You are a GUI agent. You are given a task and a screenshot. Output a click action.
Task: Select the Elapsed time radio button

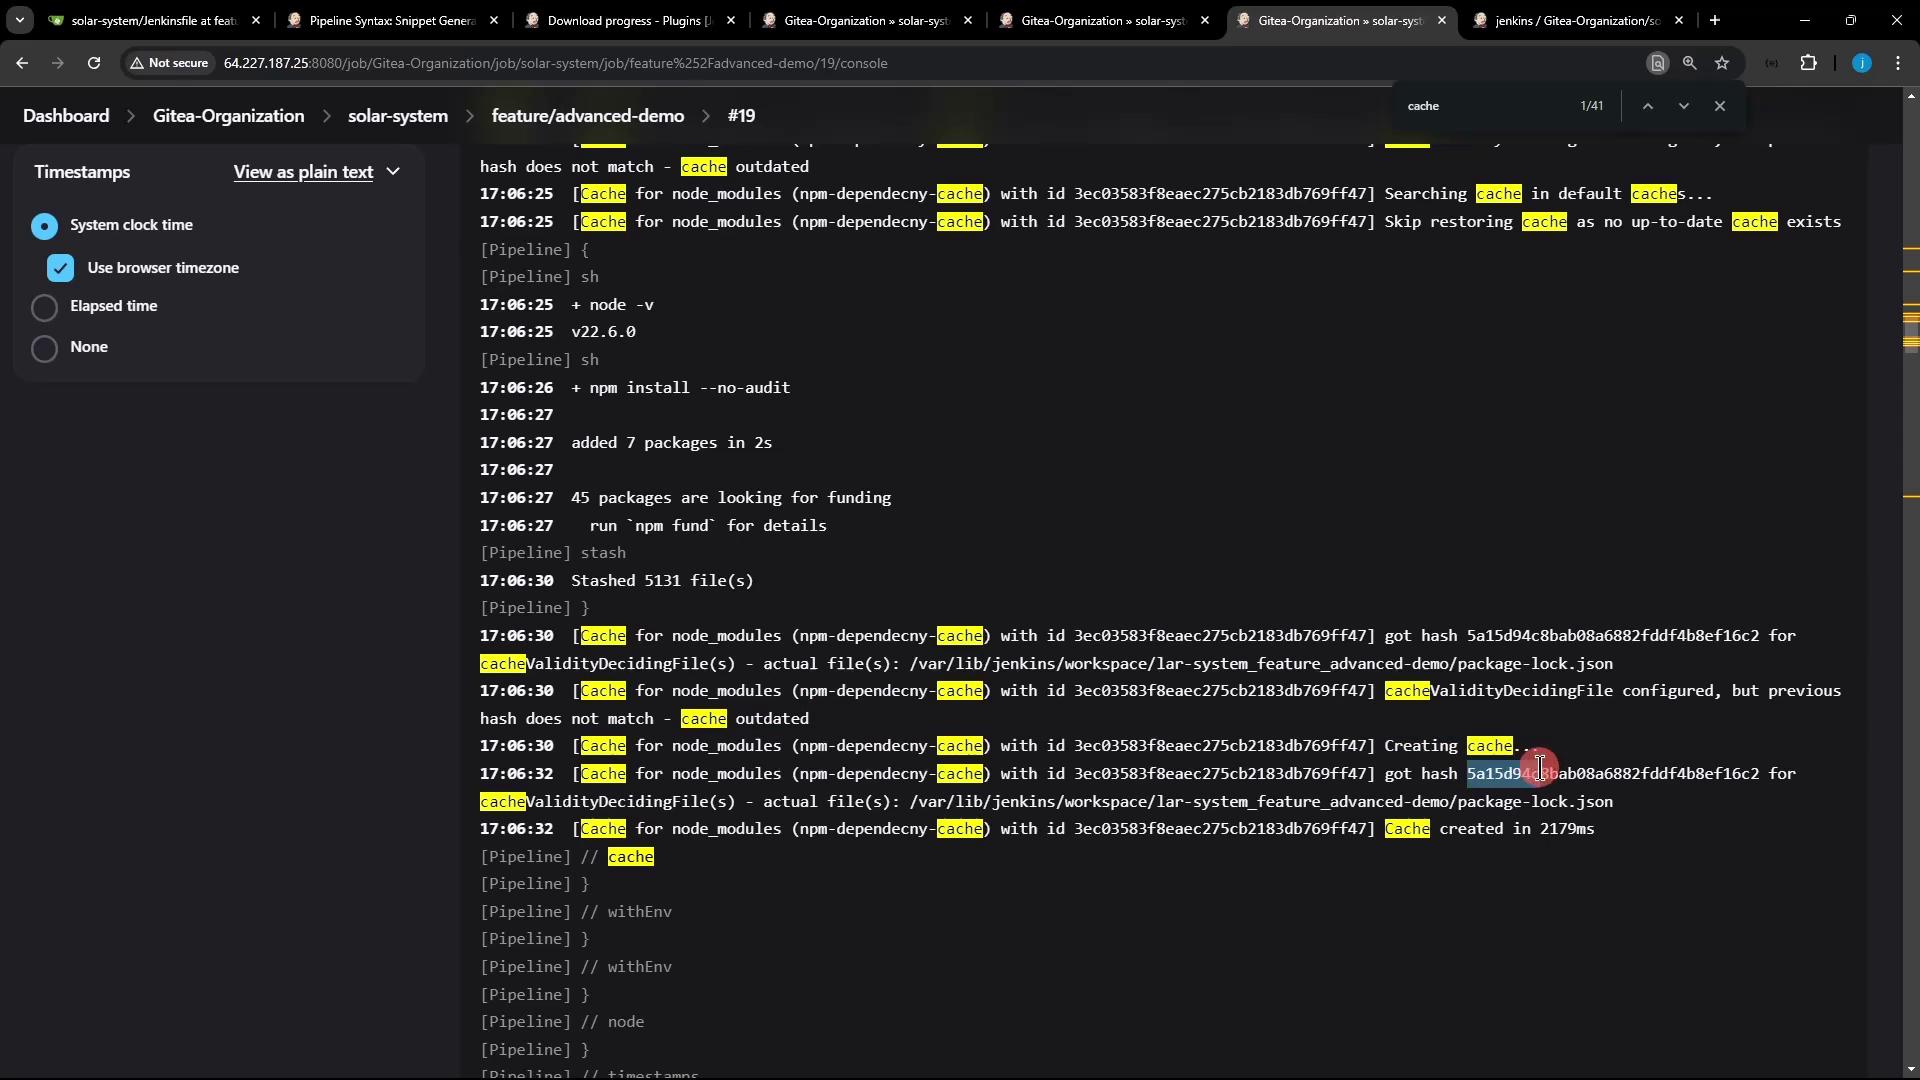point(44,307)
